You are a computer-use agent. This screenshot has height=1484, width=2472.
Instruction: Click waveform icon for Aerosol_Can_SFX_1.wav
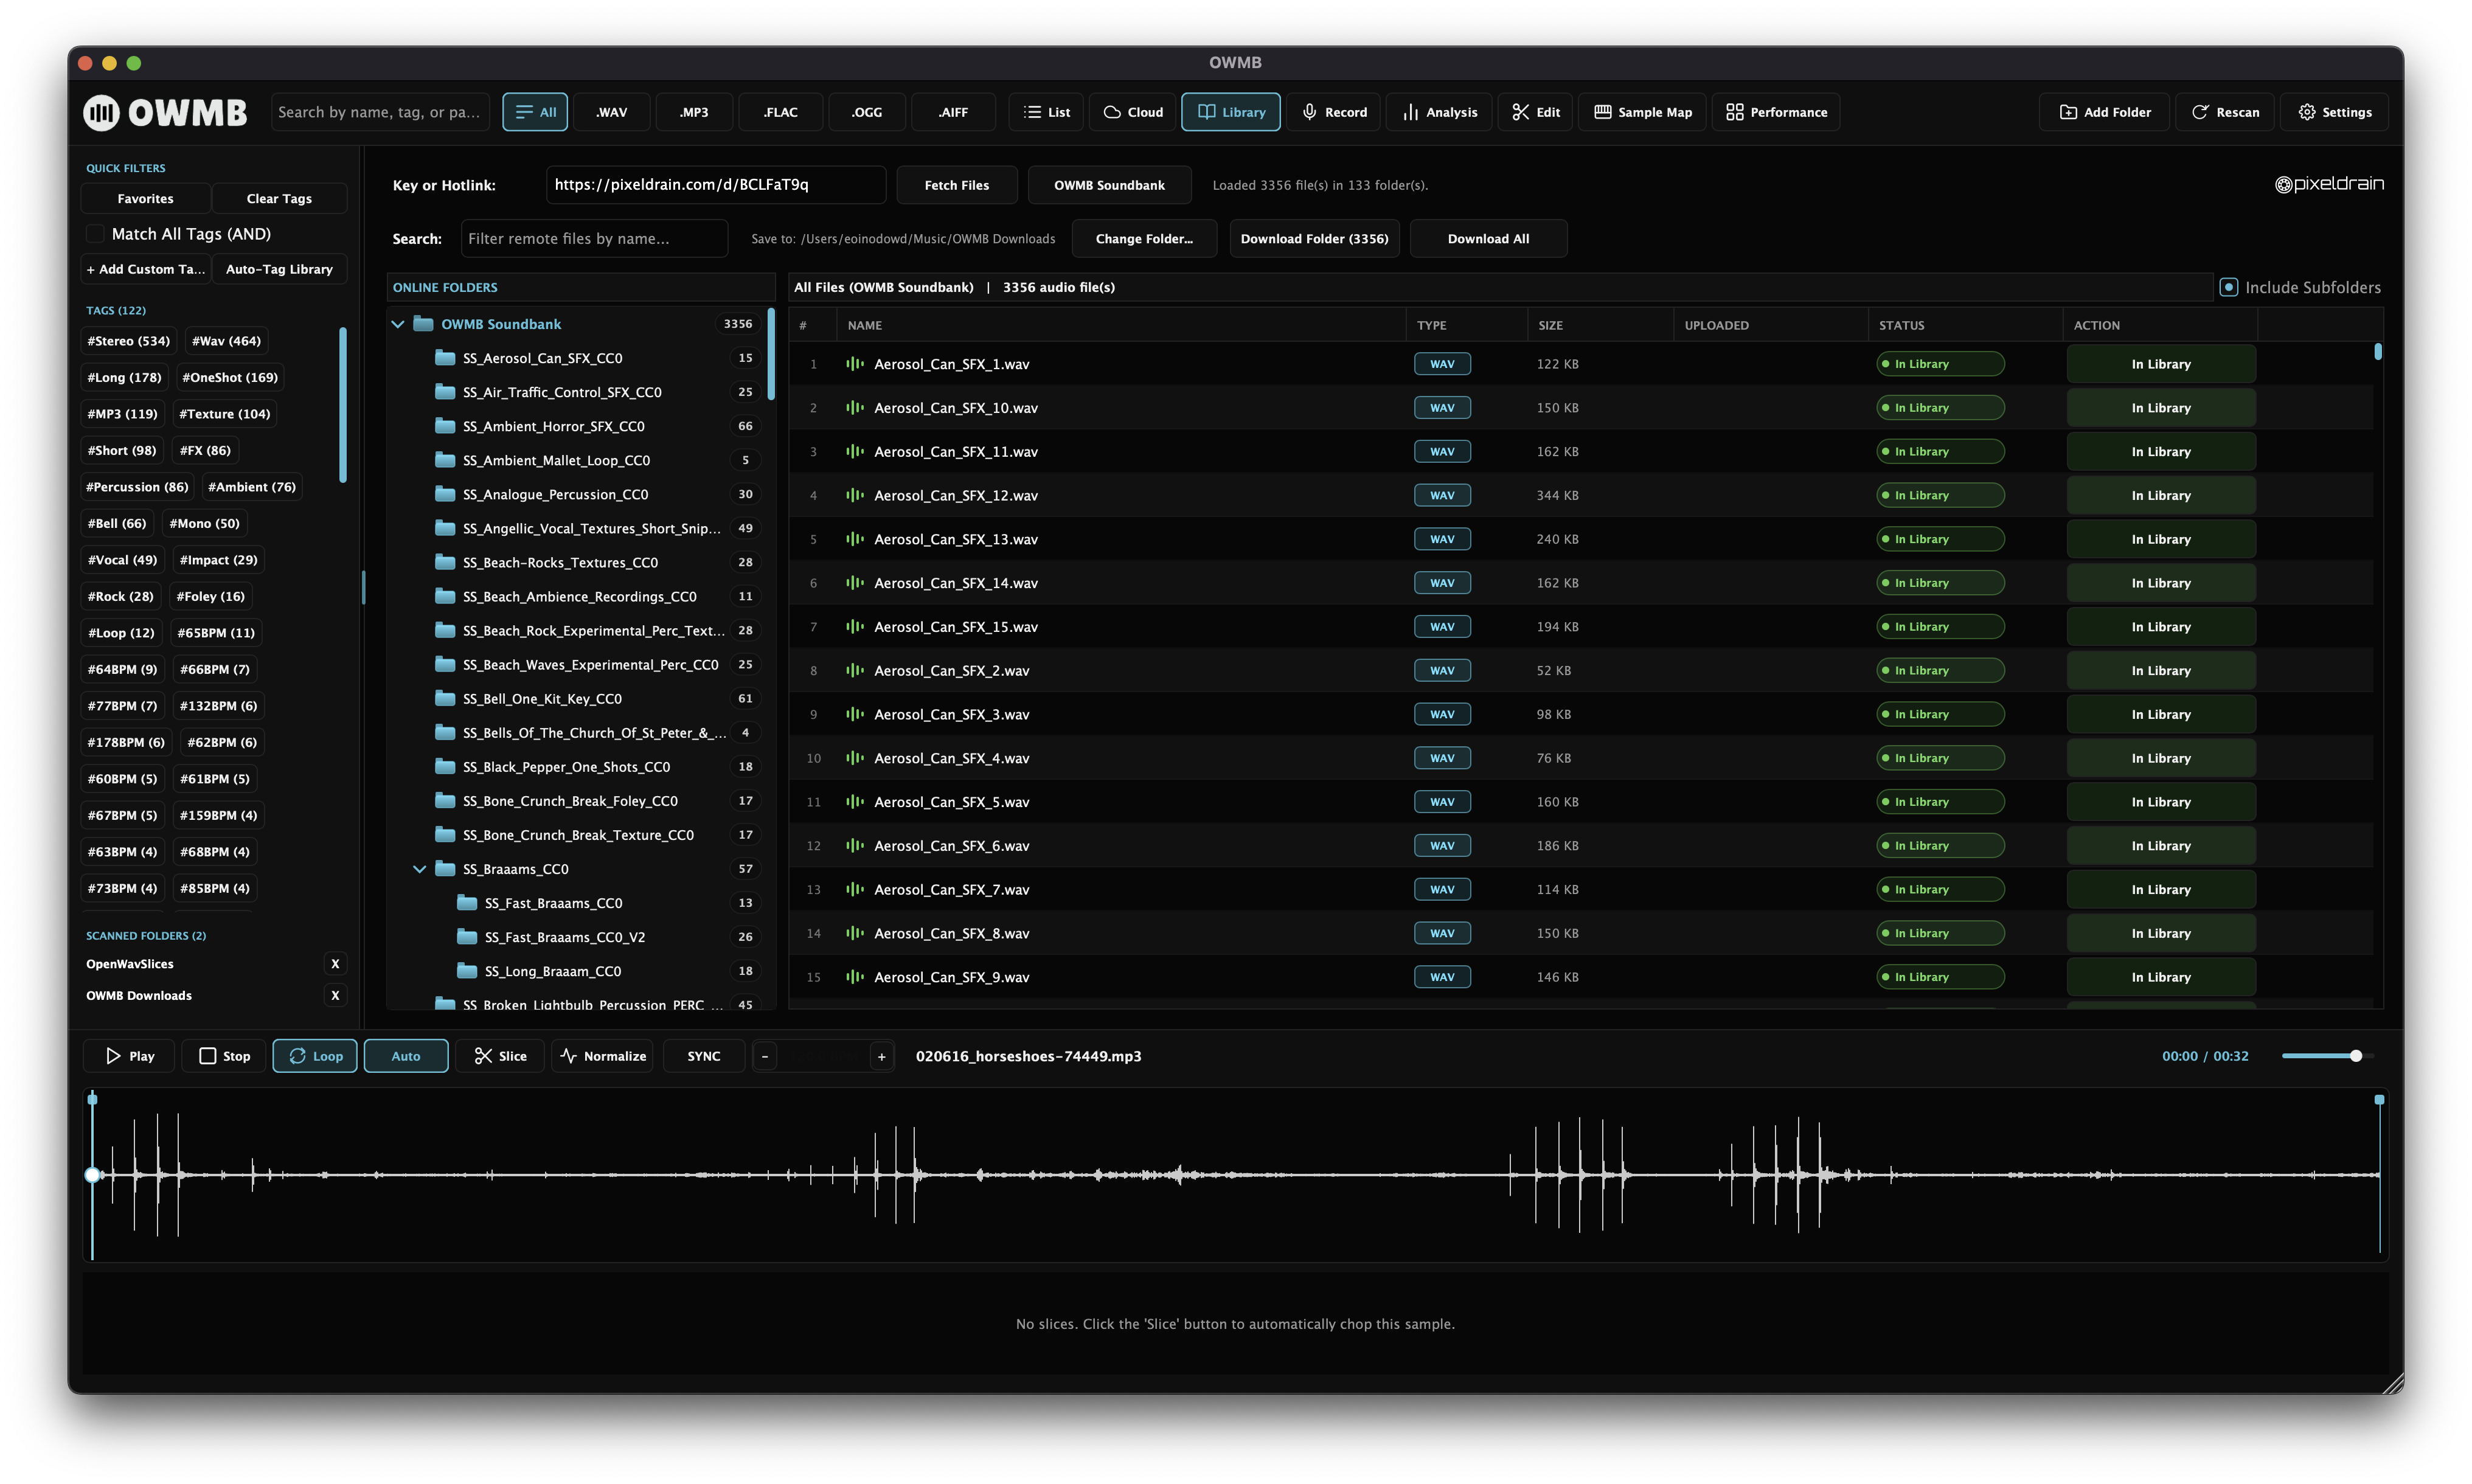854,364
